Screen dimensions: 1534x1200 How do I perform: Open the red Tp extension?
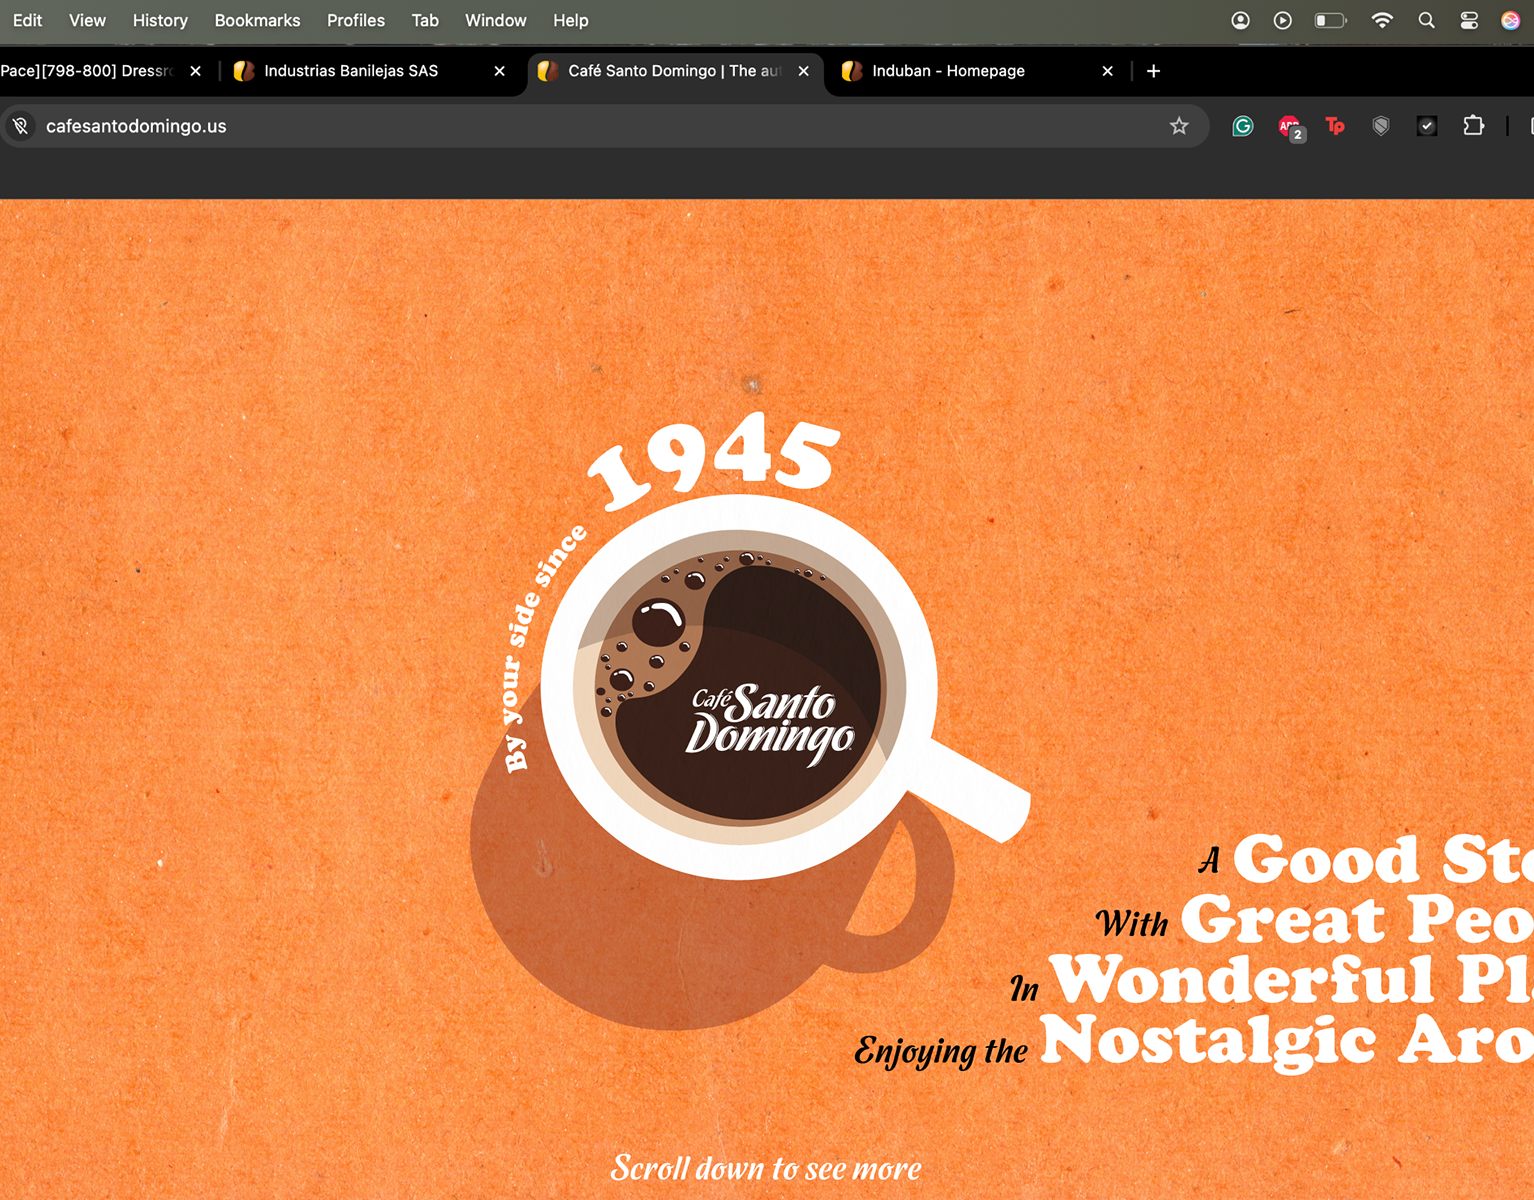click(x=1335, y=126)
